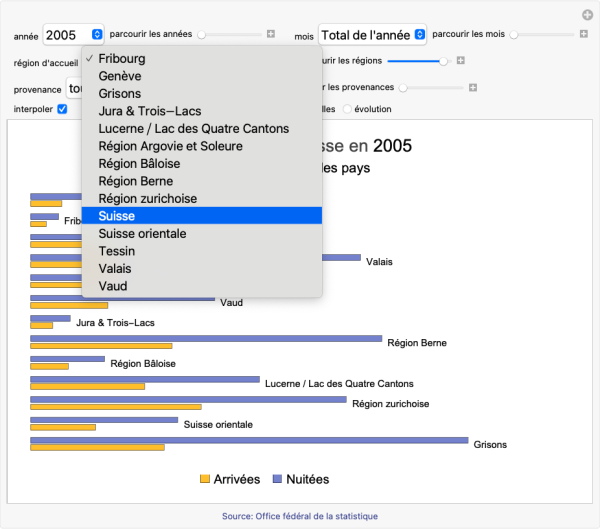The image size is (600, 529).
Task: Expand the regions slider plus icon
Action: click(460, 61)
